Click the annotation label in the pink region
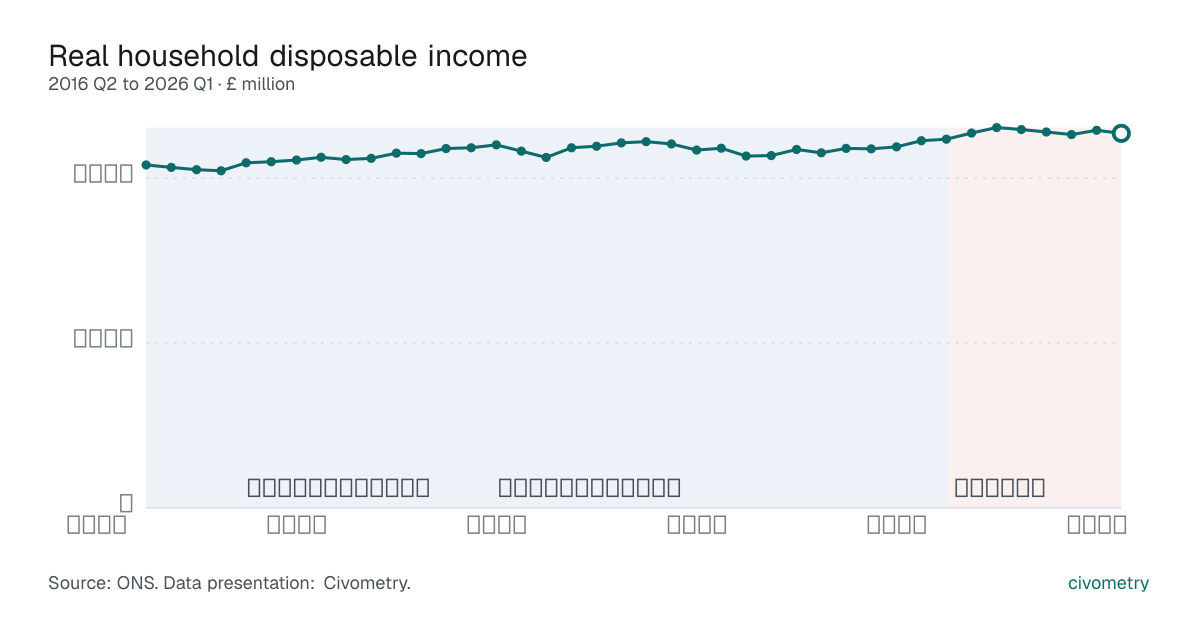 pyautogui.click(x=1000, y=488)
